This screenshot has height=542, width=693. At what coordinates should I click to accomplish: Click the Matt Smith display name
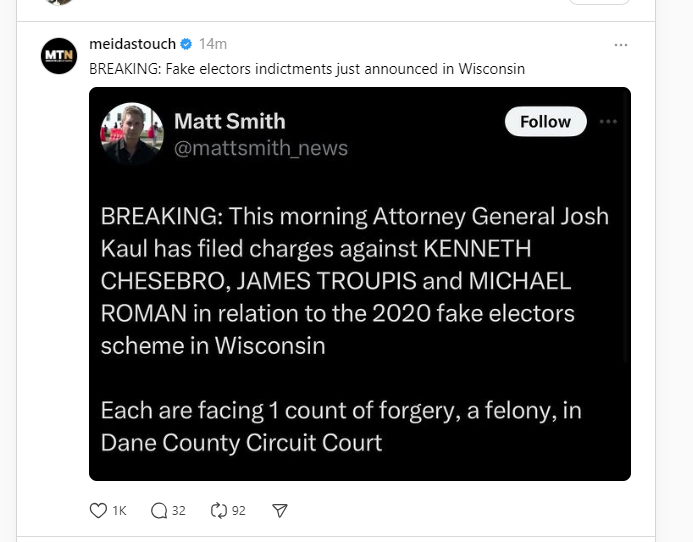[229, 121]
